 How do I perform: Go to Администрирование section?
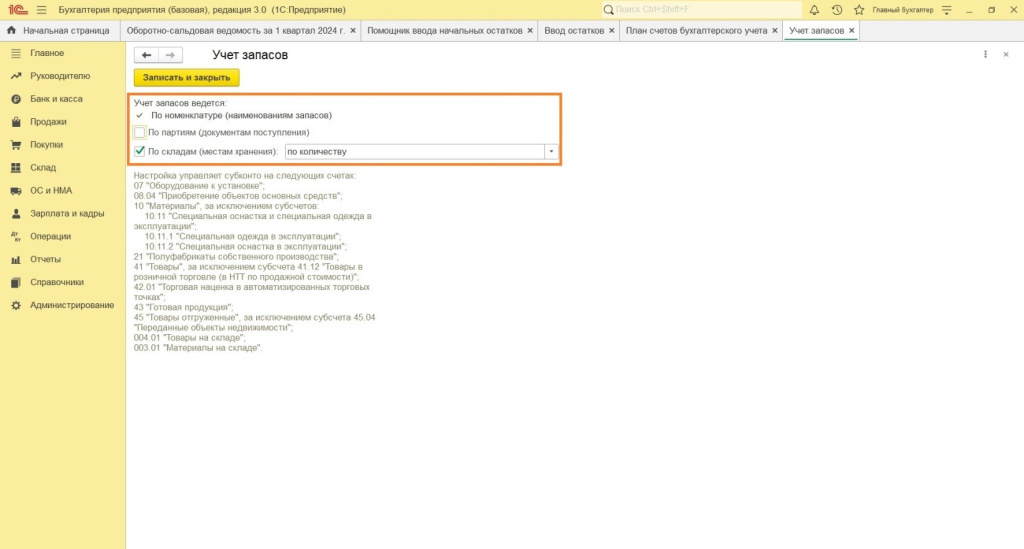tap(72, 305)
